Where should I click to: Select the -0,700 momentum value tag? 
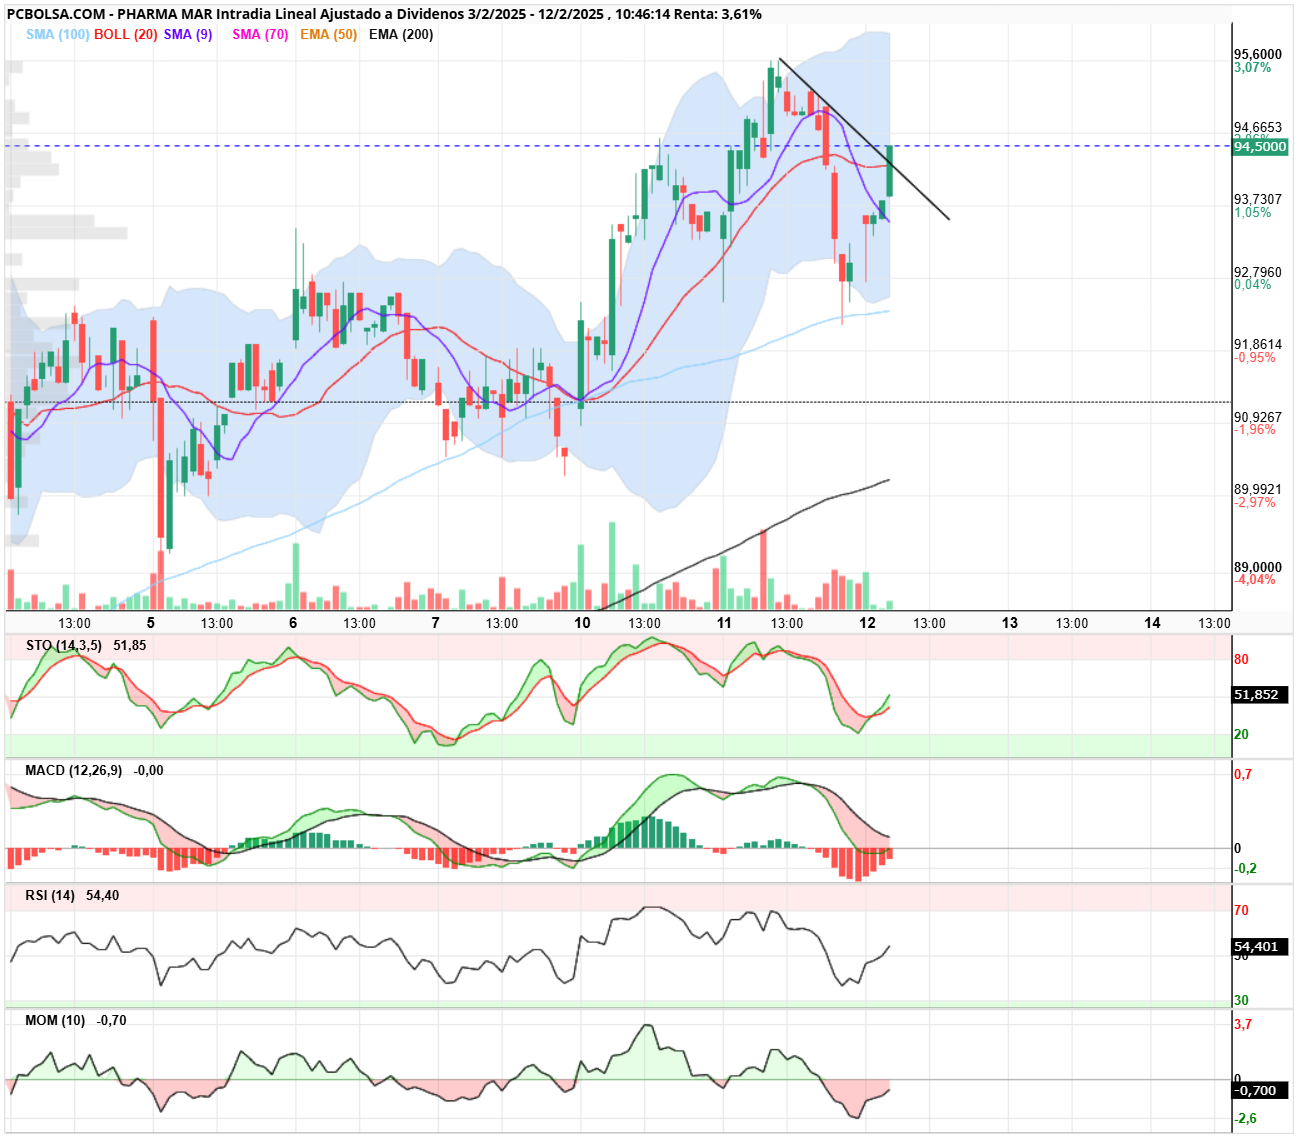1260,1090
